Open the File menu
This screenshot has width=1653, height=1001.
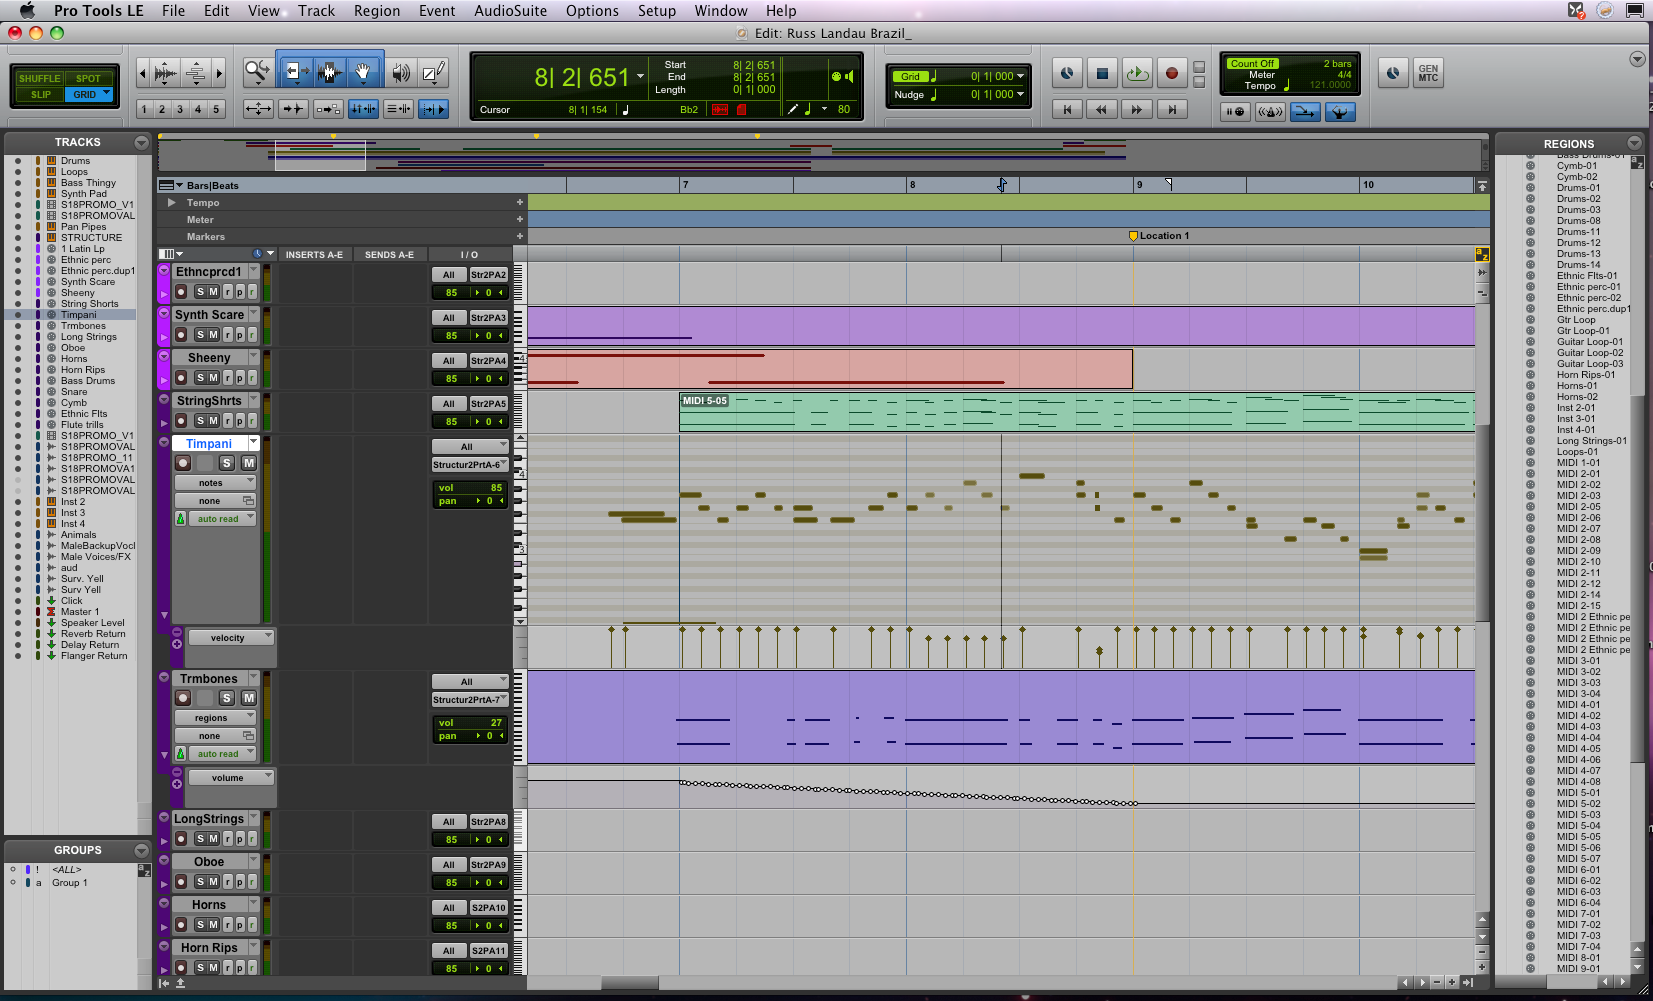[173, 11]
